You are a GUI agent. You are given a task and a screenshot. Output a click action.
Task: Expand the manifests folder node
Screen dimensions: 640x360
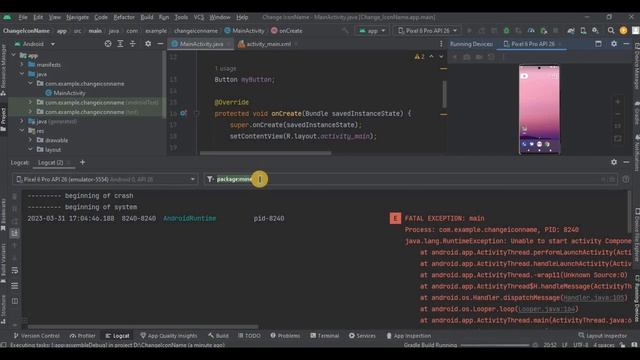[22, 64]
